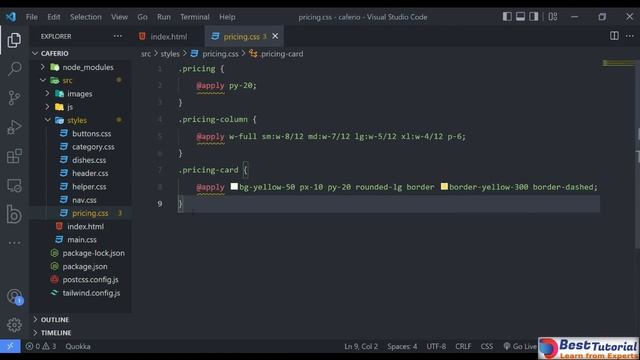Expand the images folder

coord(79,93)
